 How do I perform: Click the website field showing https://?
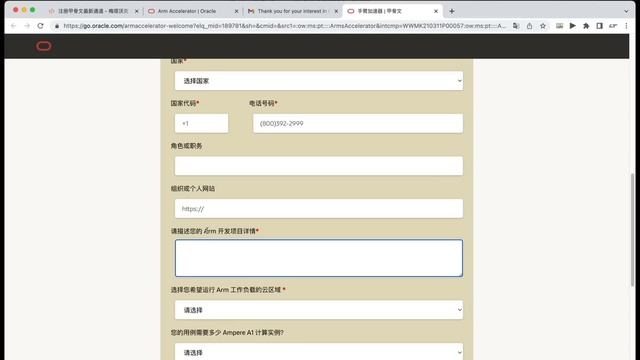point(319,209)
